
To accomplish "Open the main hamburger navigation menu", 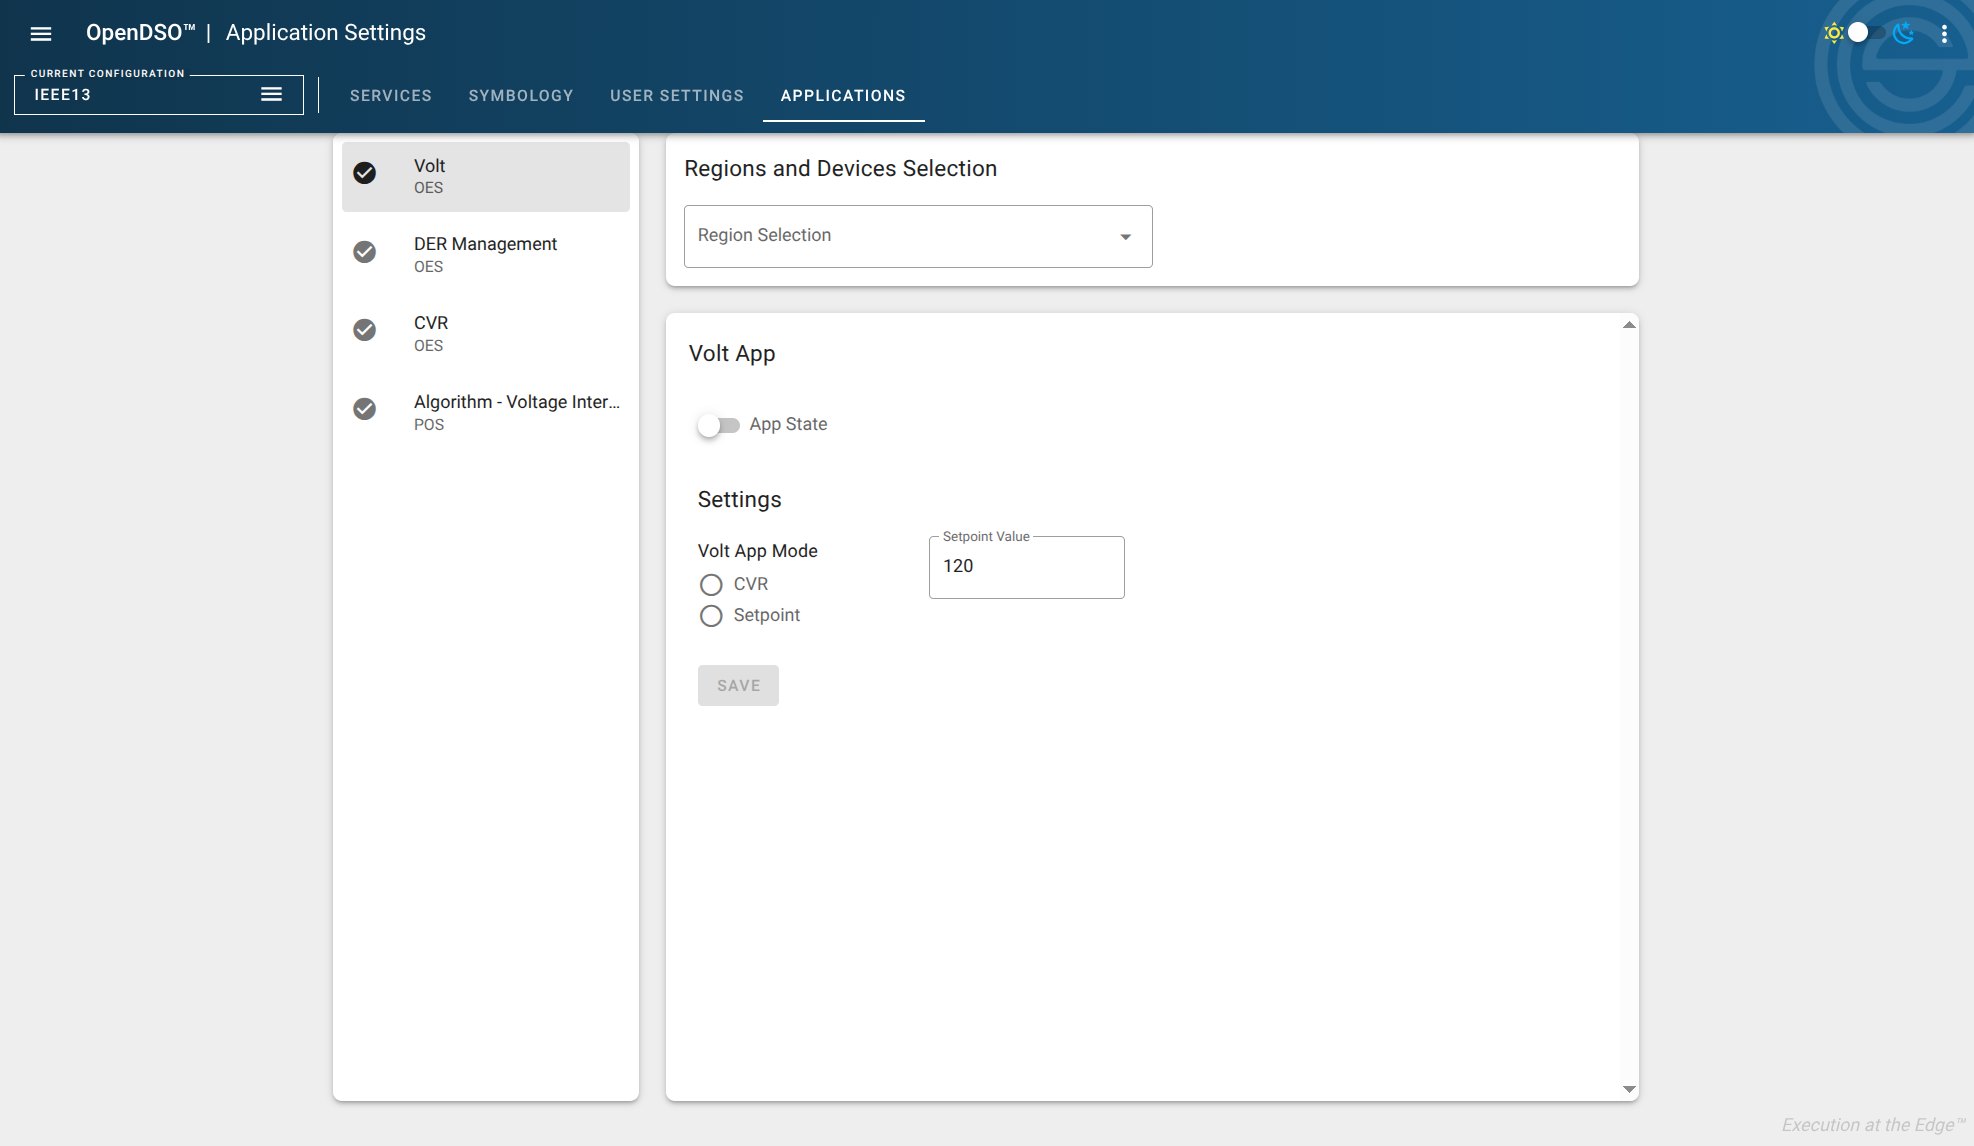I will point(41,34).
